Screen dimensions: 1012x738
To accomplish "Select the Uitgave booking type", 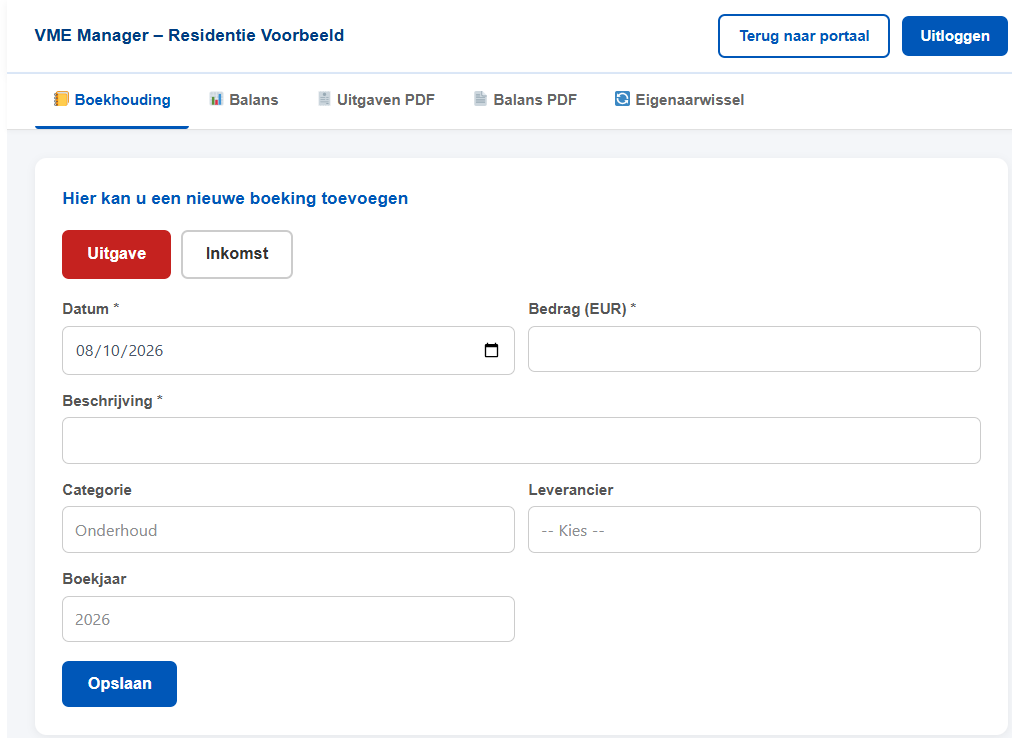I will (x=117, y=254).
